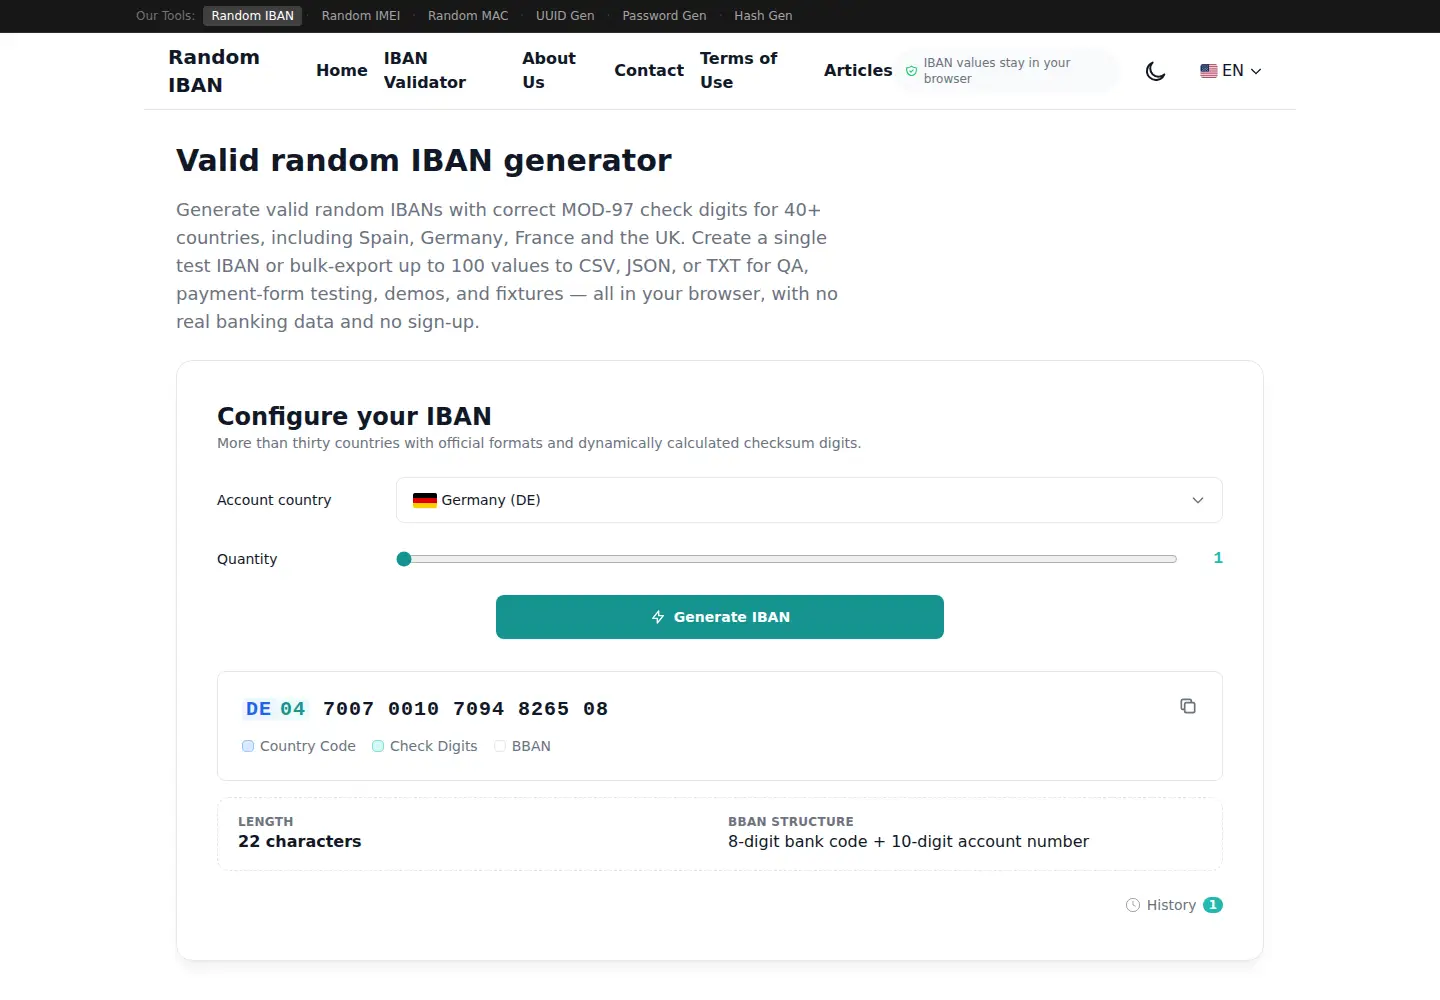This screenshot has height=1000, width=1440.
Task: Click the Random IBAN site logo
Action: [214, 71]
